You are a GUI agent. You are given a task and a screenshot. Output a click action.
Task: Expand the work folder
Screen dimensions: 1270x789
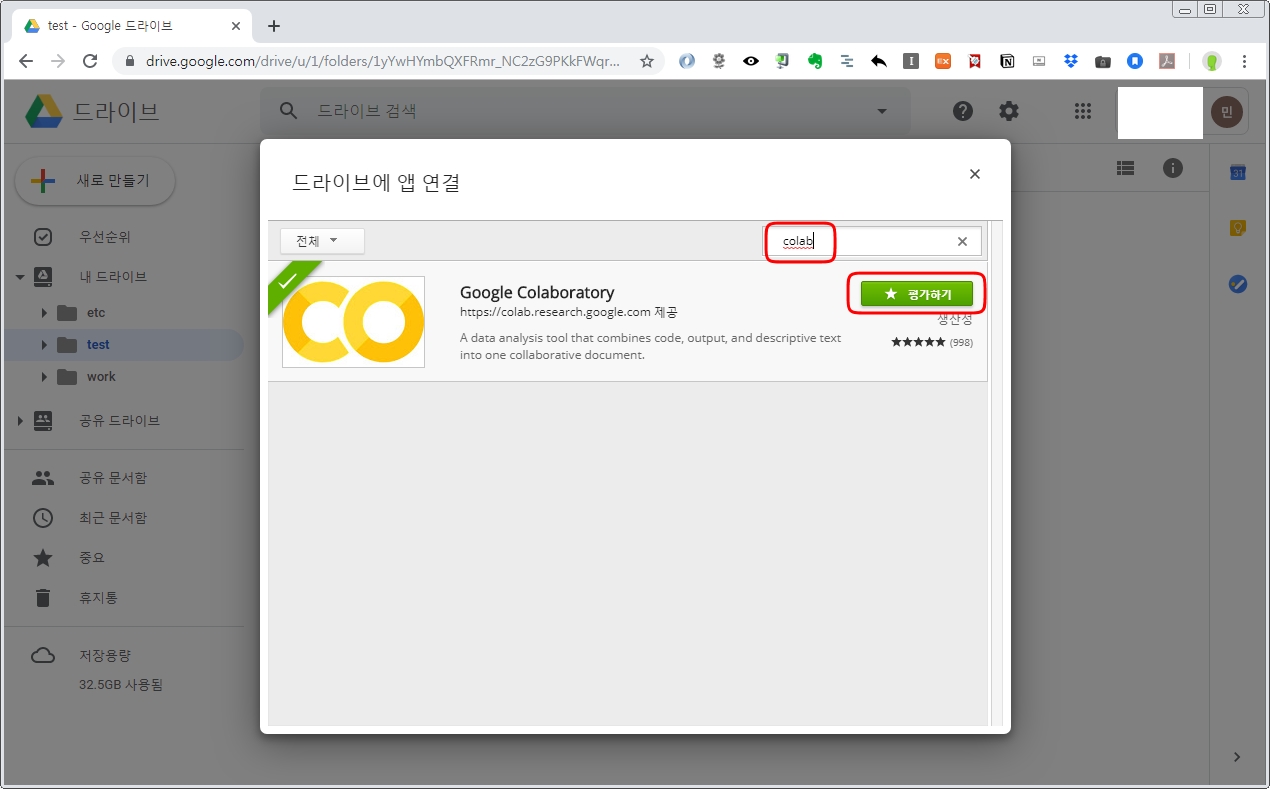click(x=44, y=377)
